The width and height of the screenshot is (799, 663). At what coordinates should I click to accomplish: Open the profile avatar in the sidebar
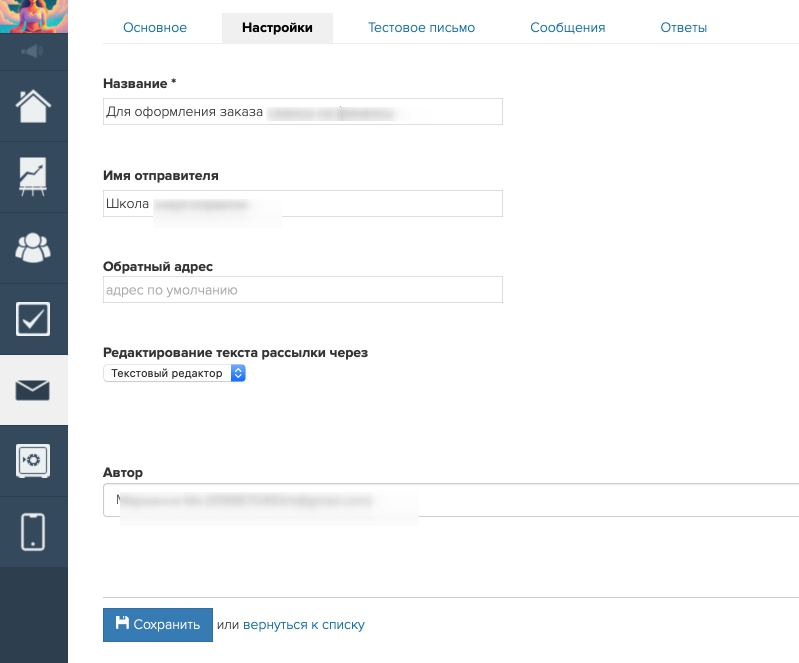33,16
